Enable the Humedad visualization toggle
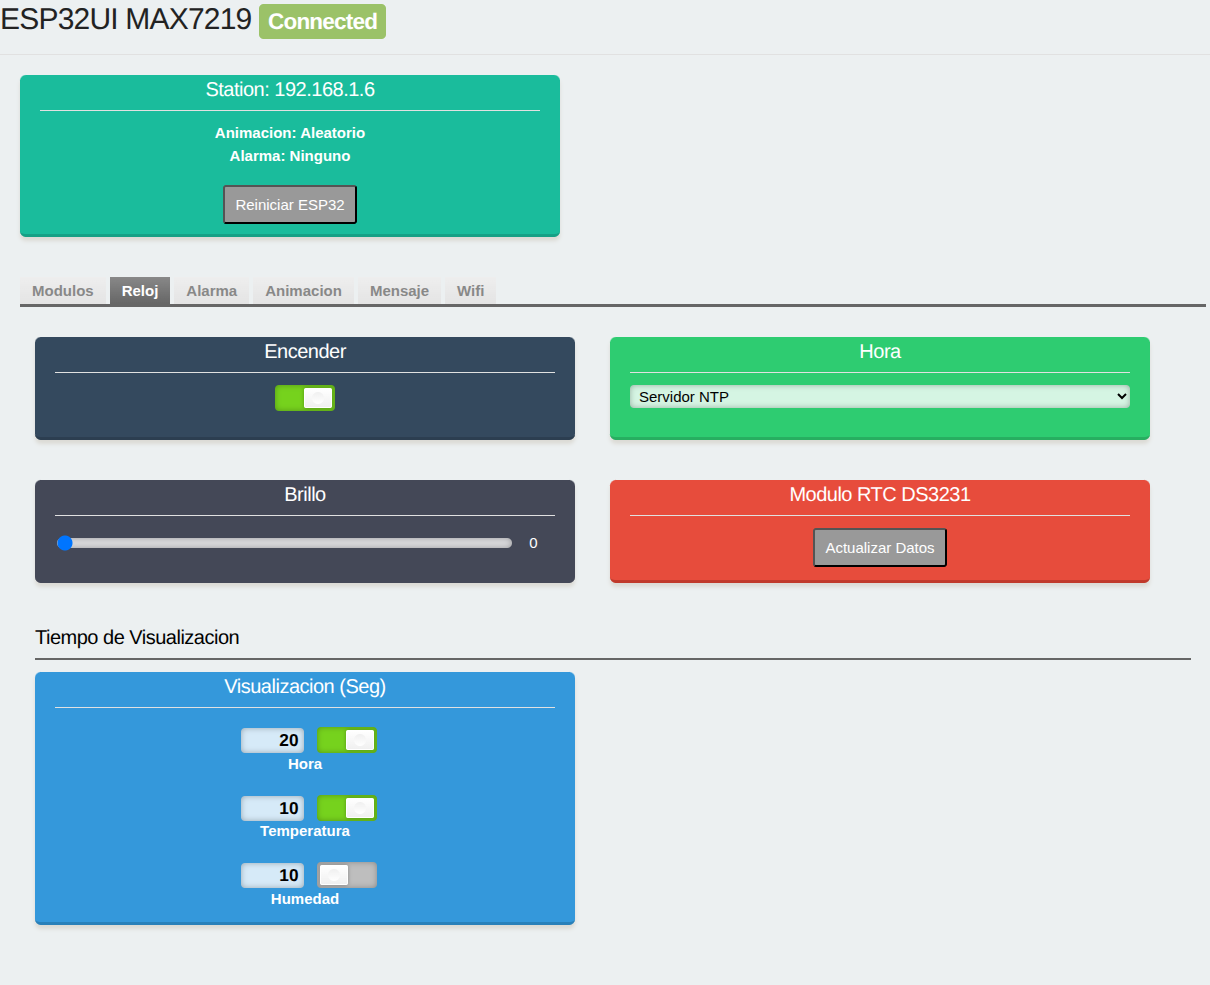The image size is (1210, 985). pyautogui.click(x=347, y=875)
